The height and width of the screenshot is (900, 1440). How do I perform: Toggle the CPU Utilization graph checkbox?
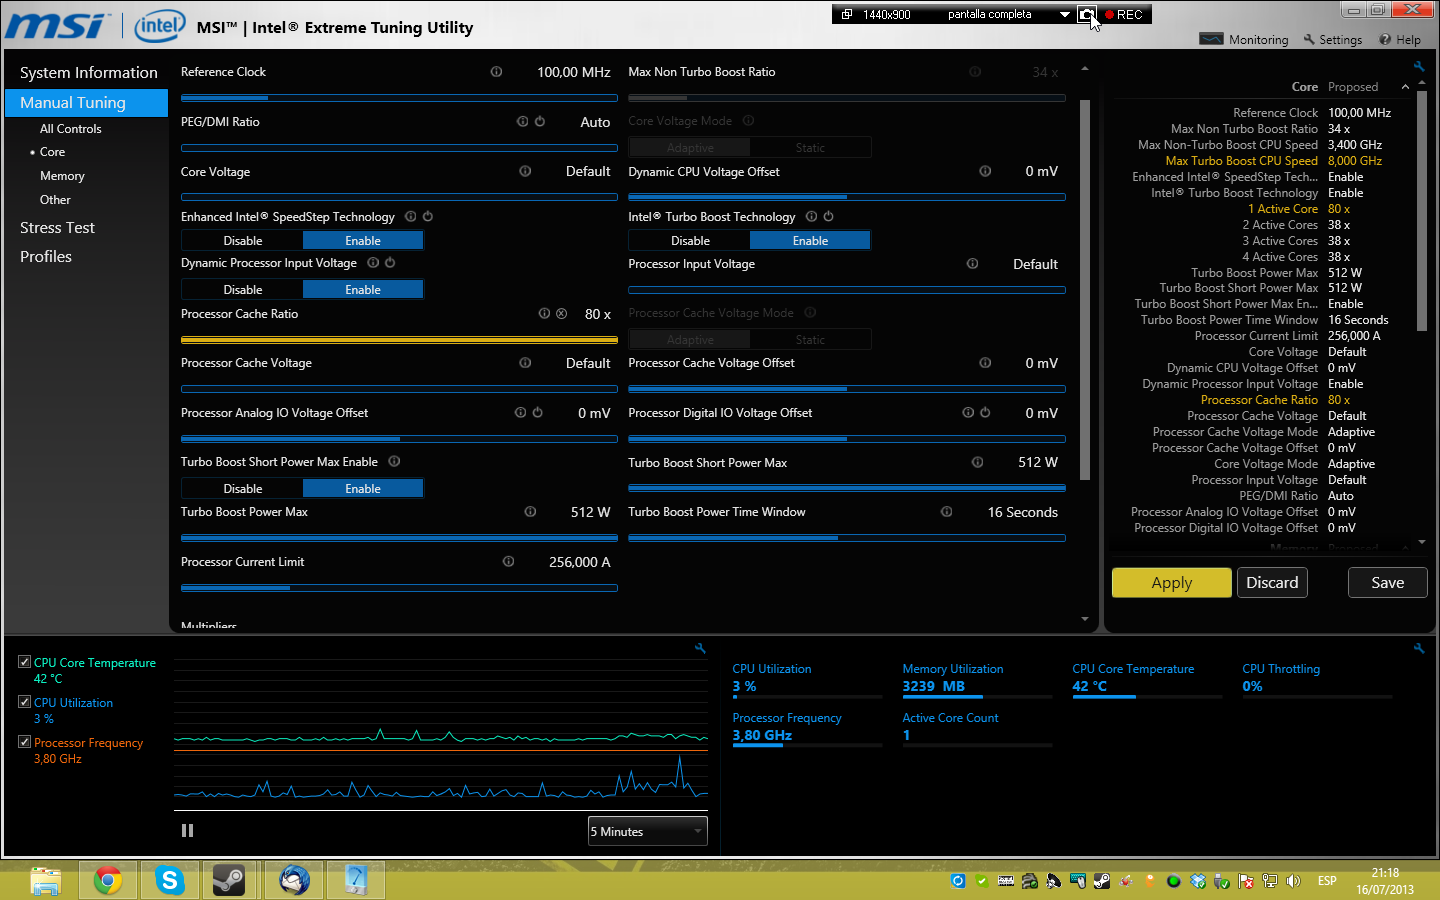point(25,702)
